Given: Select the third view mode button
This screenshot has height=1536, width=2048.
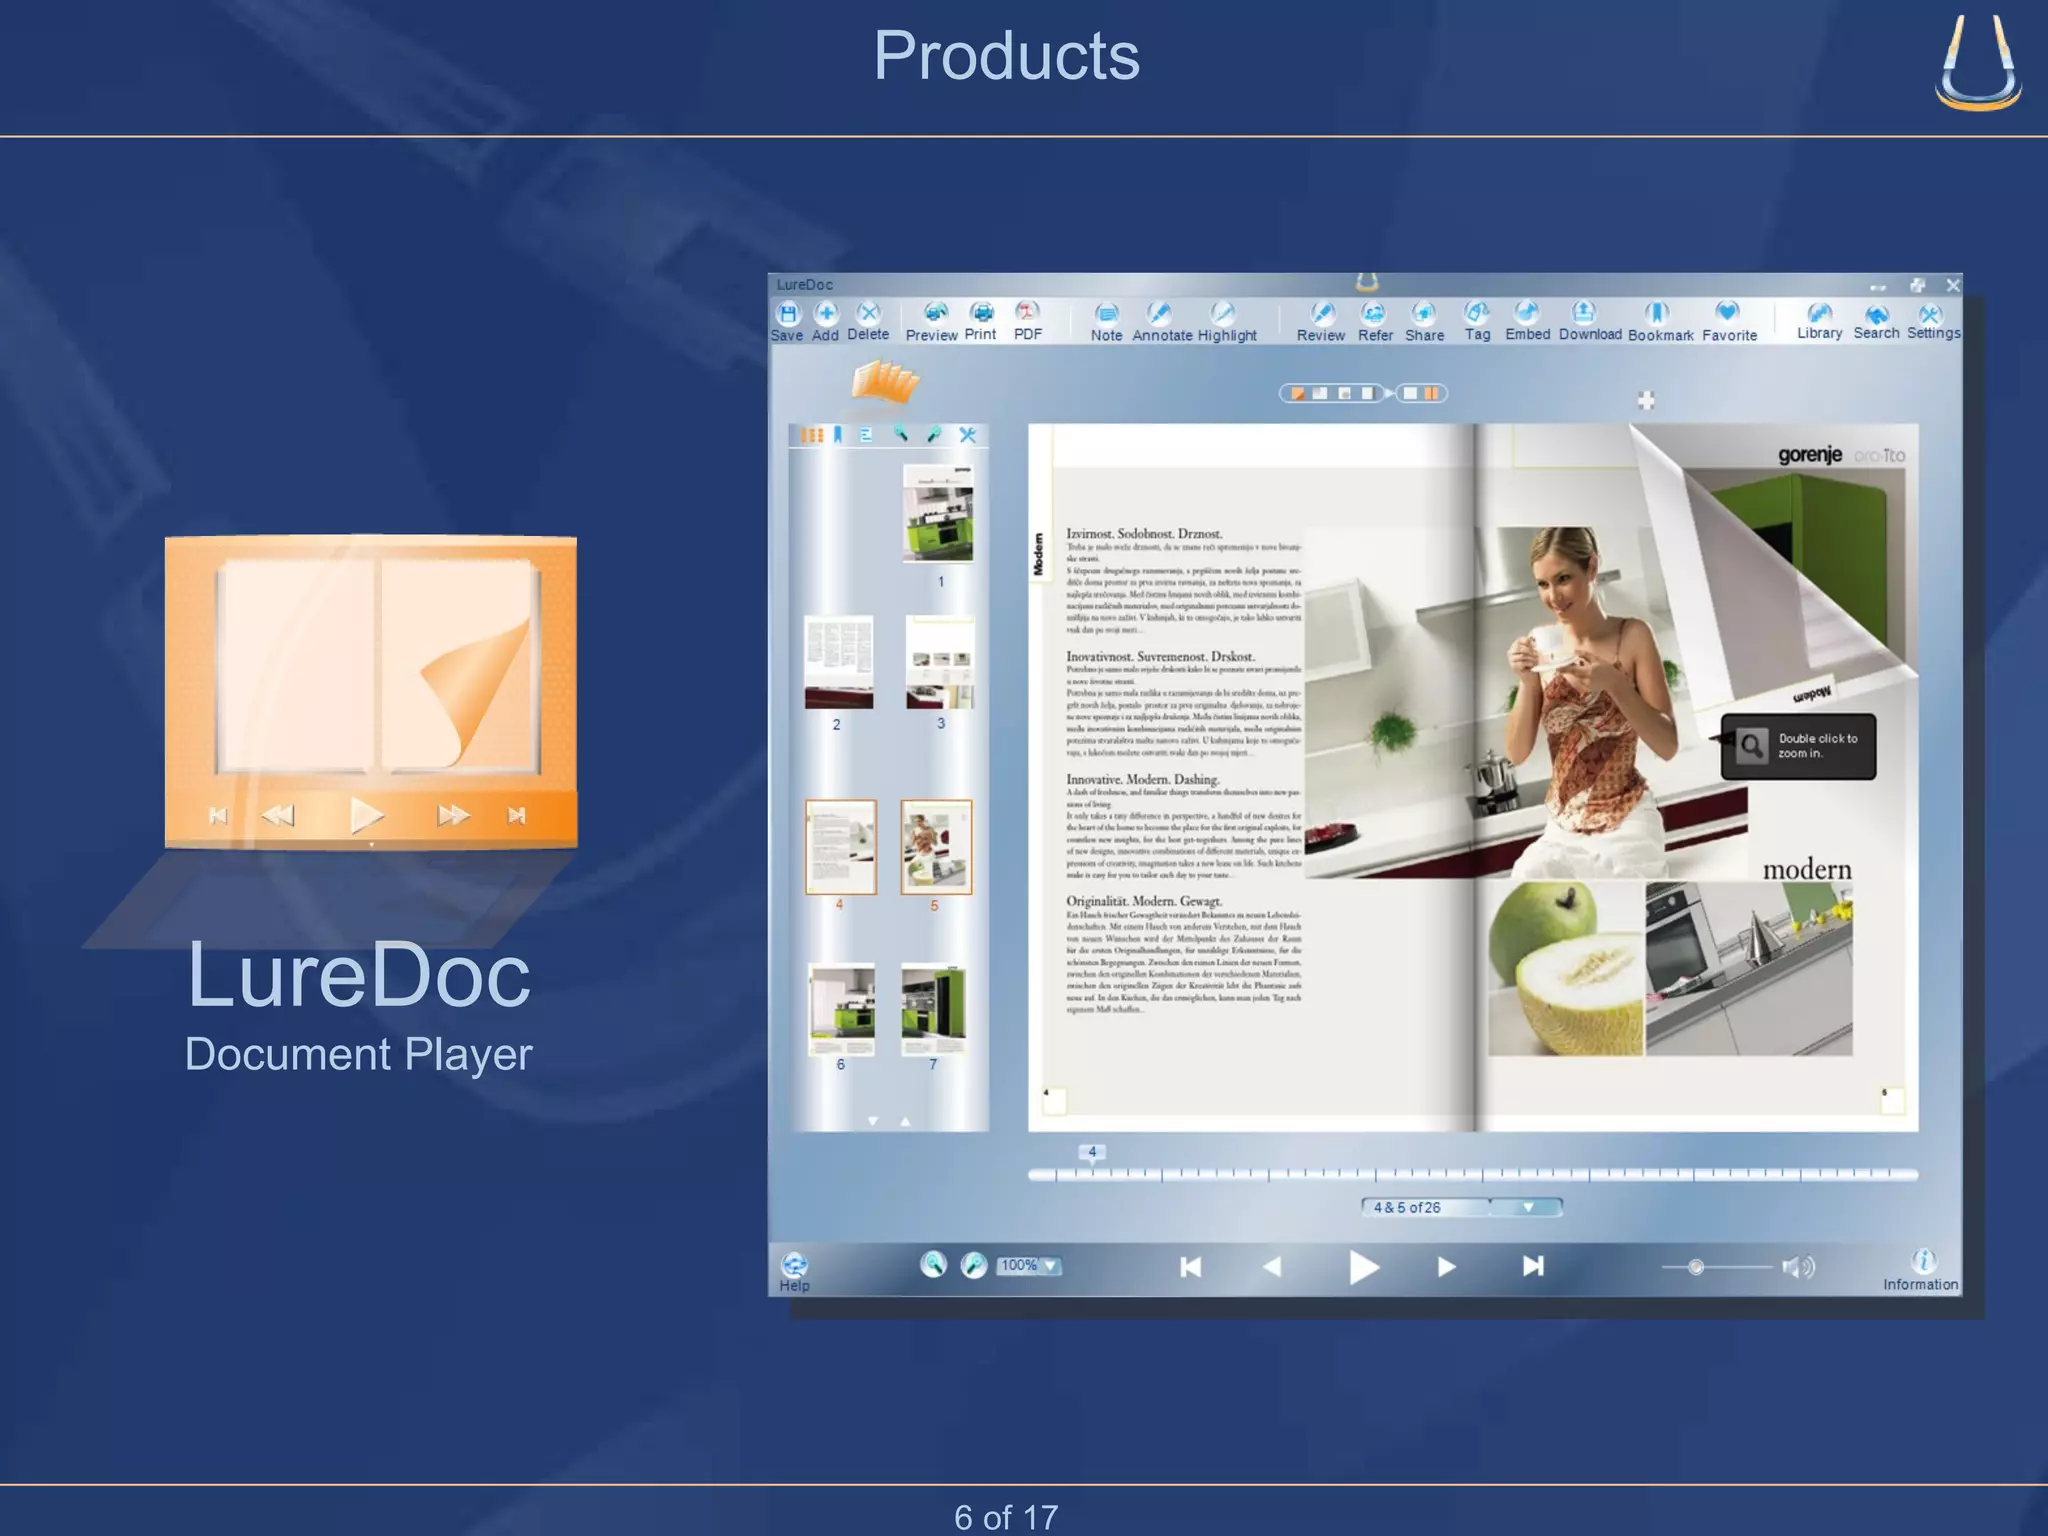Looking at the screenshot, I should pos(1344,393).
